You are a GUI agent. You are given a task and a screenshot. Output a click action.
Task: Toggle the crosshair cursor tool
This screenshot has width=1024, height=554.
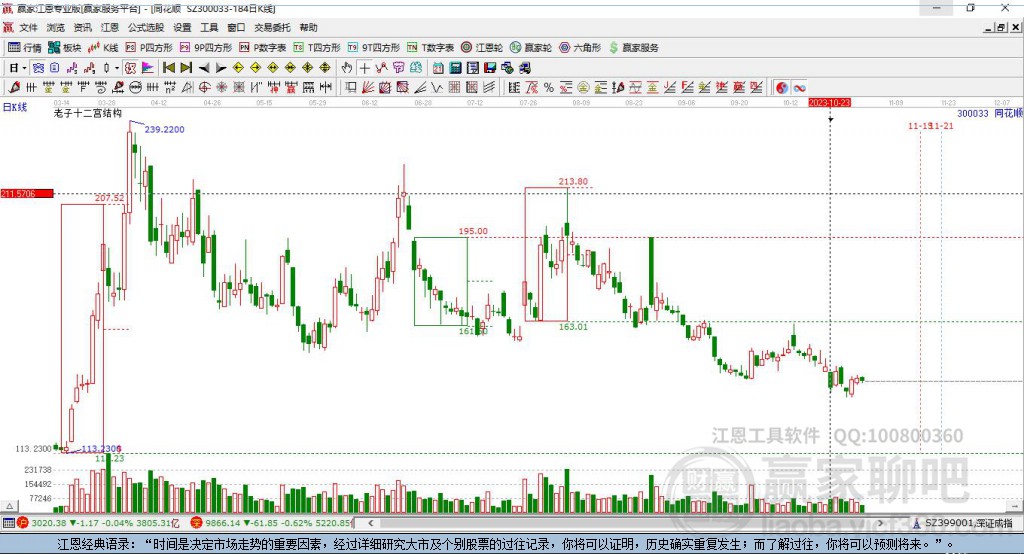[364, 67]
